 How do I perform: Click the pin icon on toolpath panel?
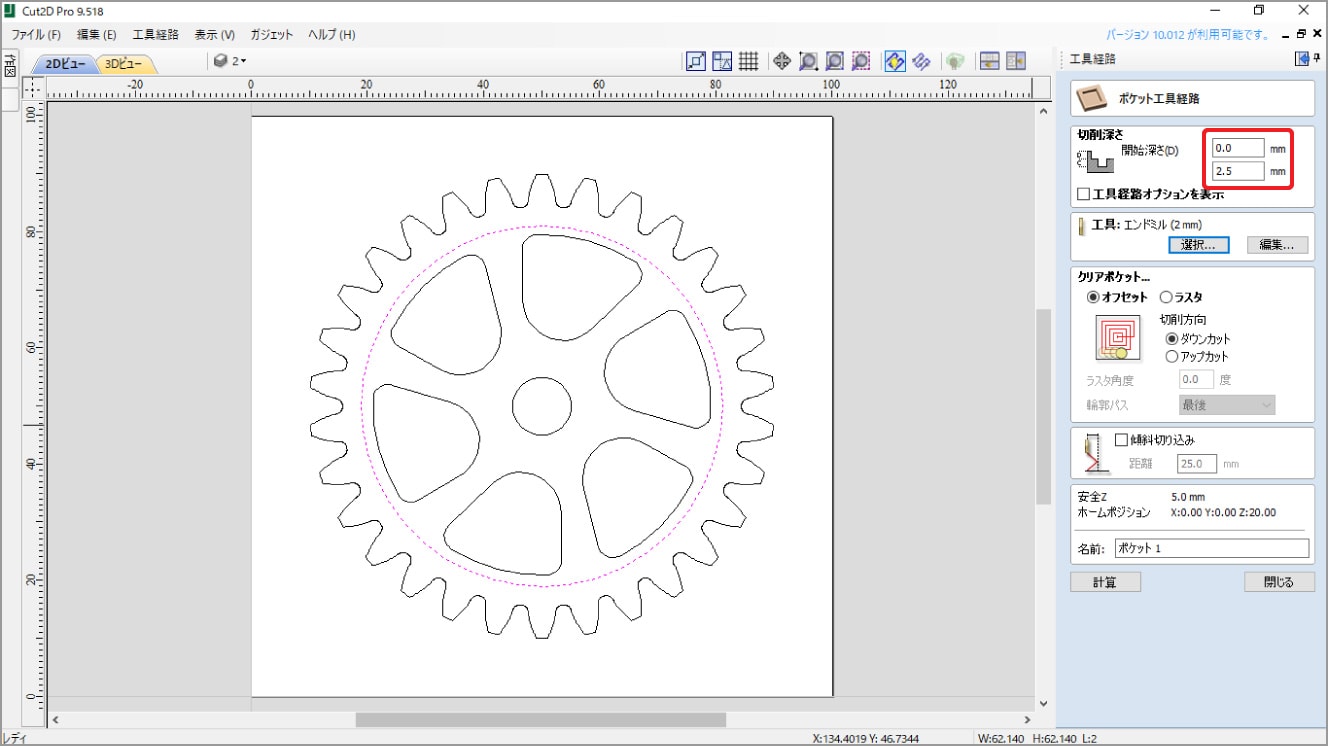[x=1317, y=59]
